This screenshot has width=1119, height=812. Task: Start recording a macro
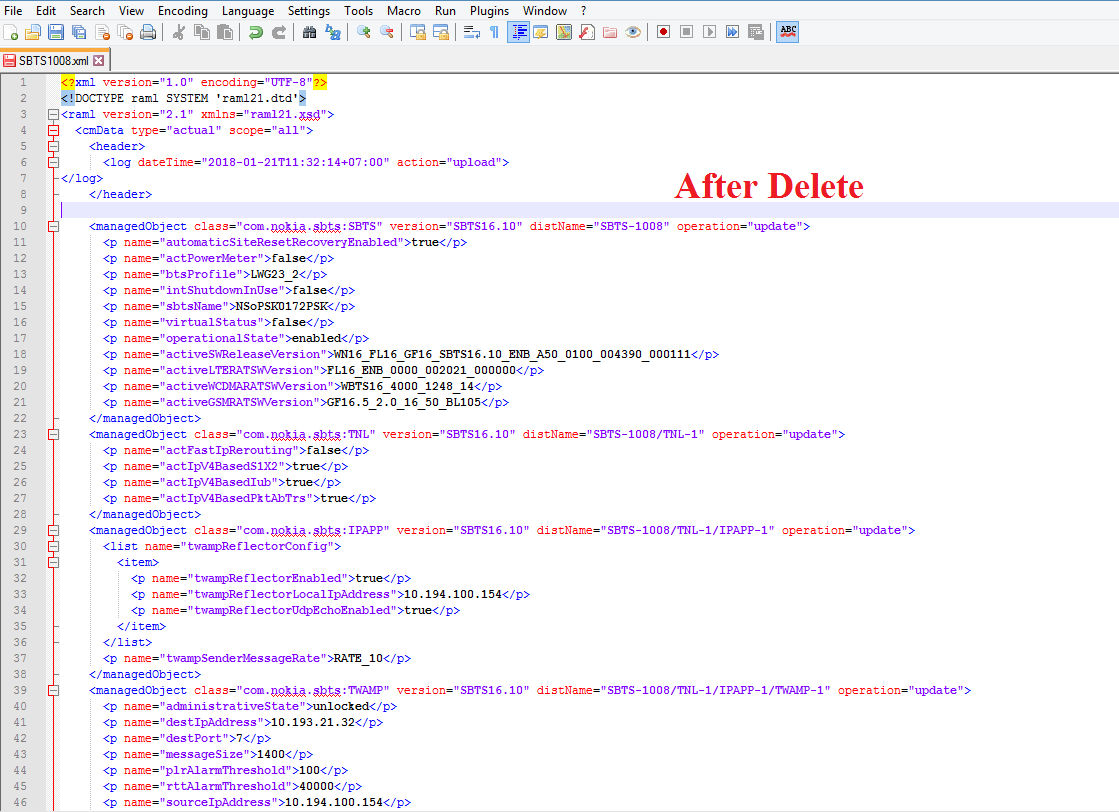click(662, 31)
